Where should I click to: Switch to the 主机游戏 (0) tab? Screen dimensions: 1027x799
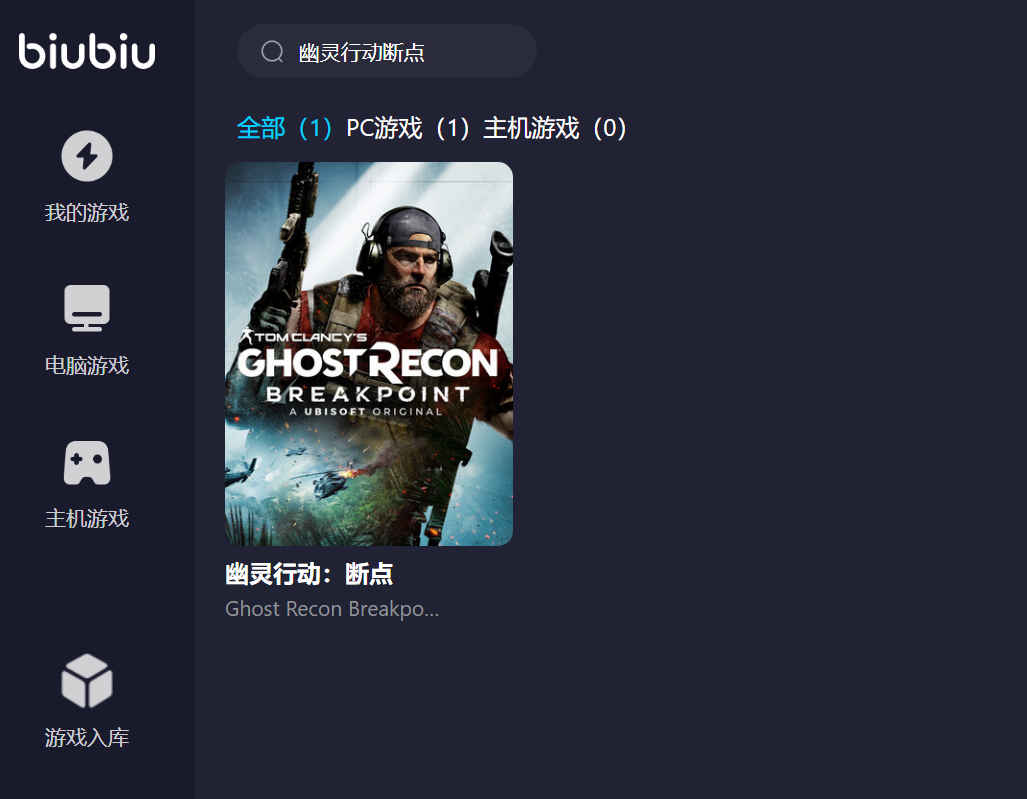555,128
